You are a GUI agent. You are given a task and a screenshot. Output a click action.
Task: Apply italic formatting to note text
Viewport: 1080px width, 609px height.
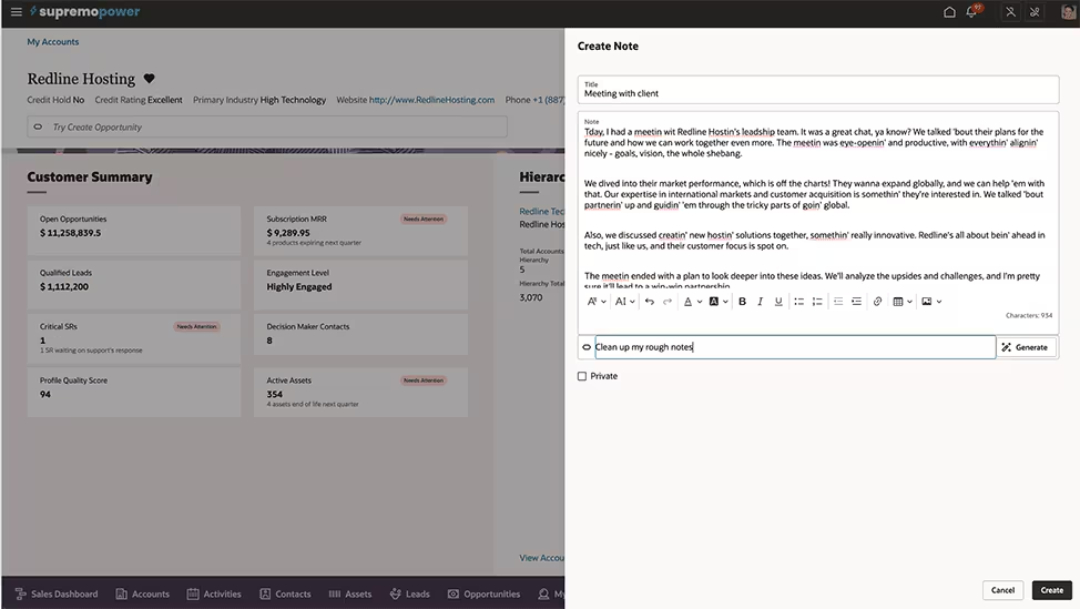click(760, 300)
